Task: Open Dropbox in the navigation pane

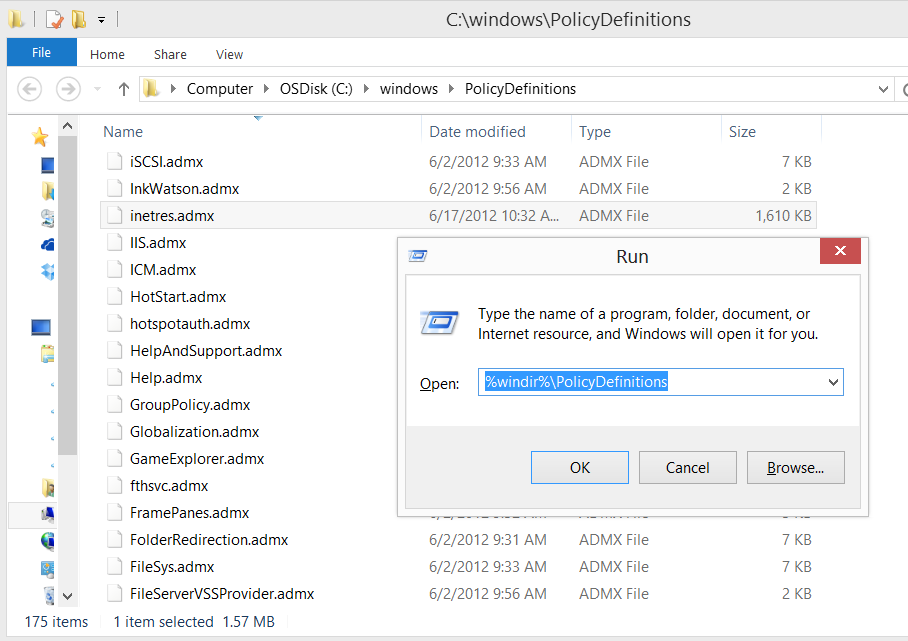Action: coord(47,271)
